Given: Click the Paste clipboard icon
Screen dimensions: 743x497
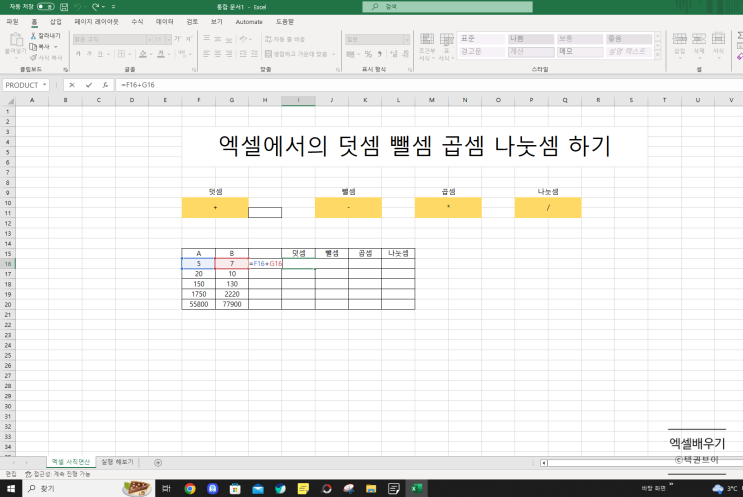Looking at the screenshot, I should click(x=16, y=40).
